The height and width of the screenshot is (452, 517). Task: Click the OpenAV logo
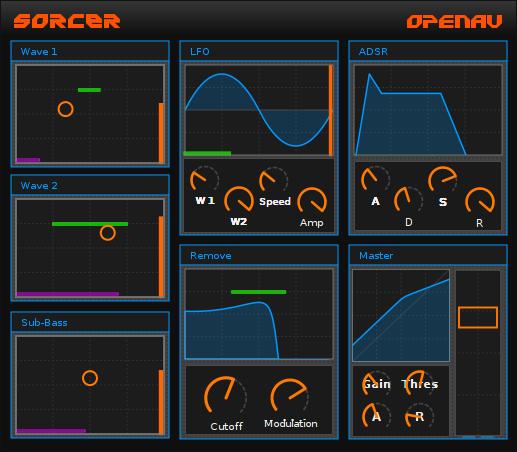click(454, 21)
